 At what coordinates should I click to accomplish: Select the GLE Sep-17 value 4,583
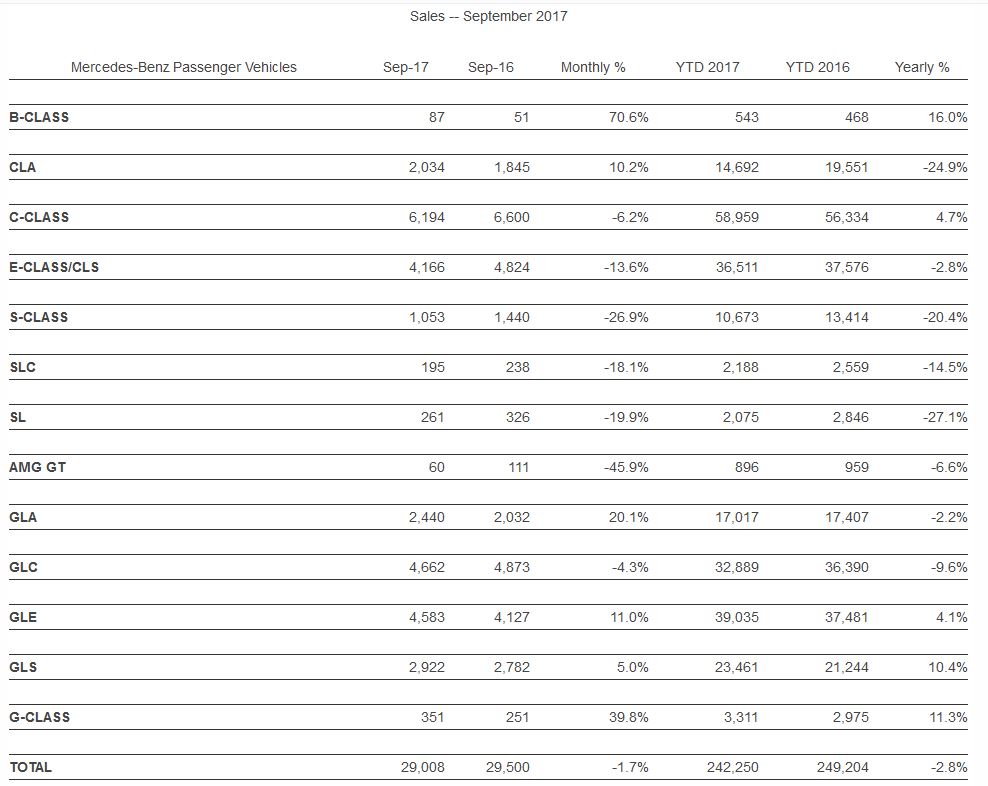(x=426, y=617)
